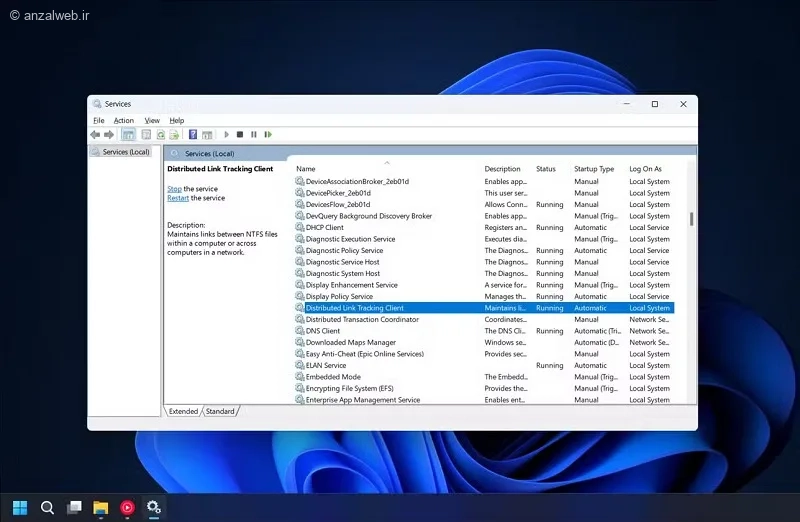Select DeviceAssociationBroker_2eb01d service
This screenshot has width=800, height=522.
click(x=484, y=182)
